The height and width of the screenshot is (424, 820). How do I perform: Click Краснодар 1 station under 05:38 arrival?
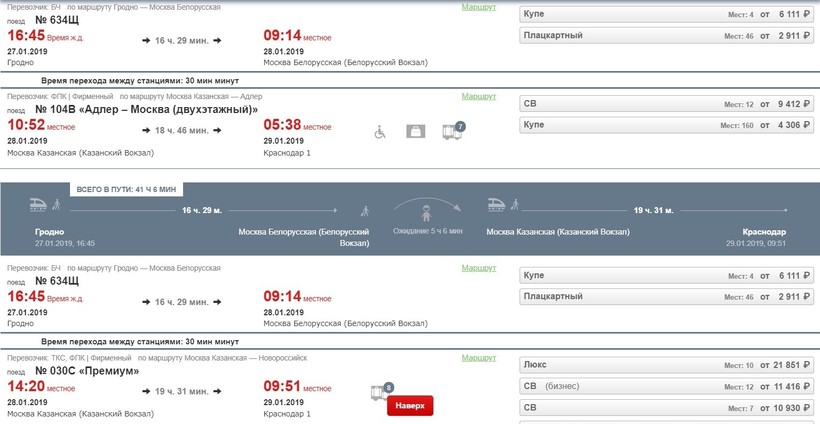point(287,153)
